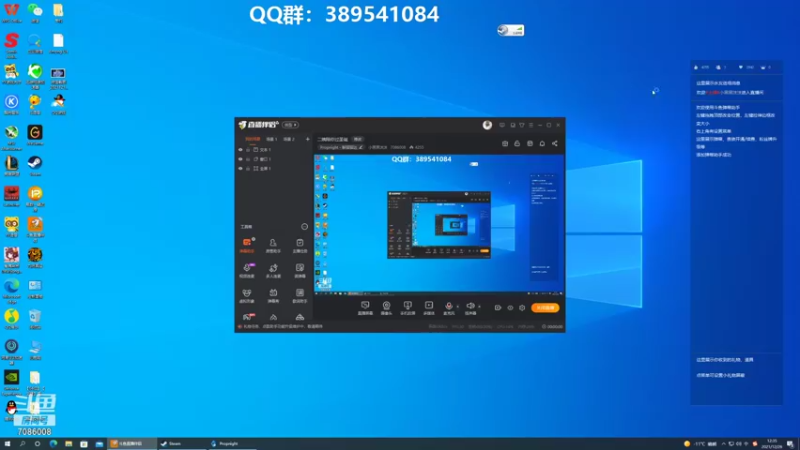Hide the 文本1 layer via eye icon
Viewport: 800px width, 450px height.
[240, 150]
